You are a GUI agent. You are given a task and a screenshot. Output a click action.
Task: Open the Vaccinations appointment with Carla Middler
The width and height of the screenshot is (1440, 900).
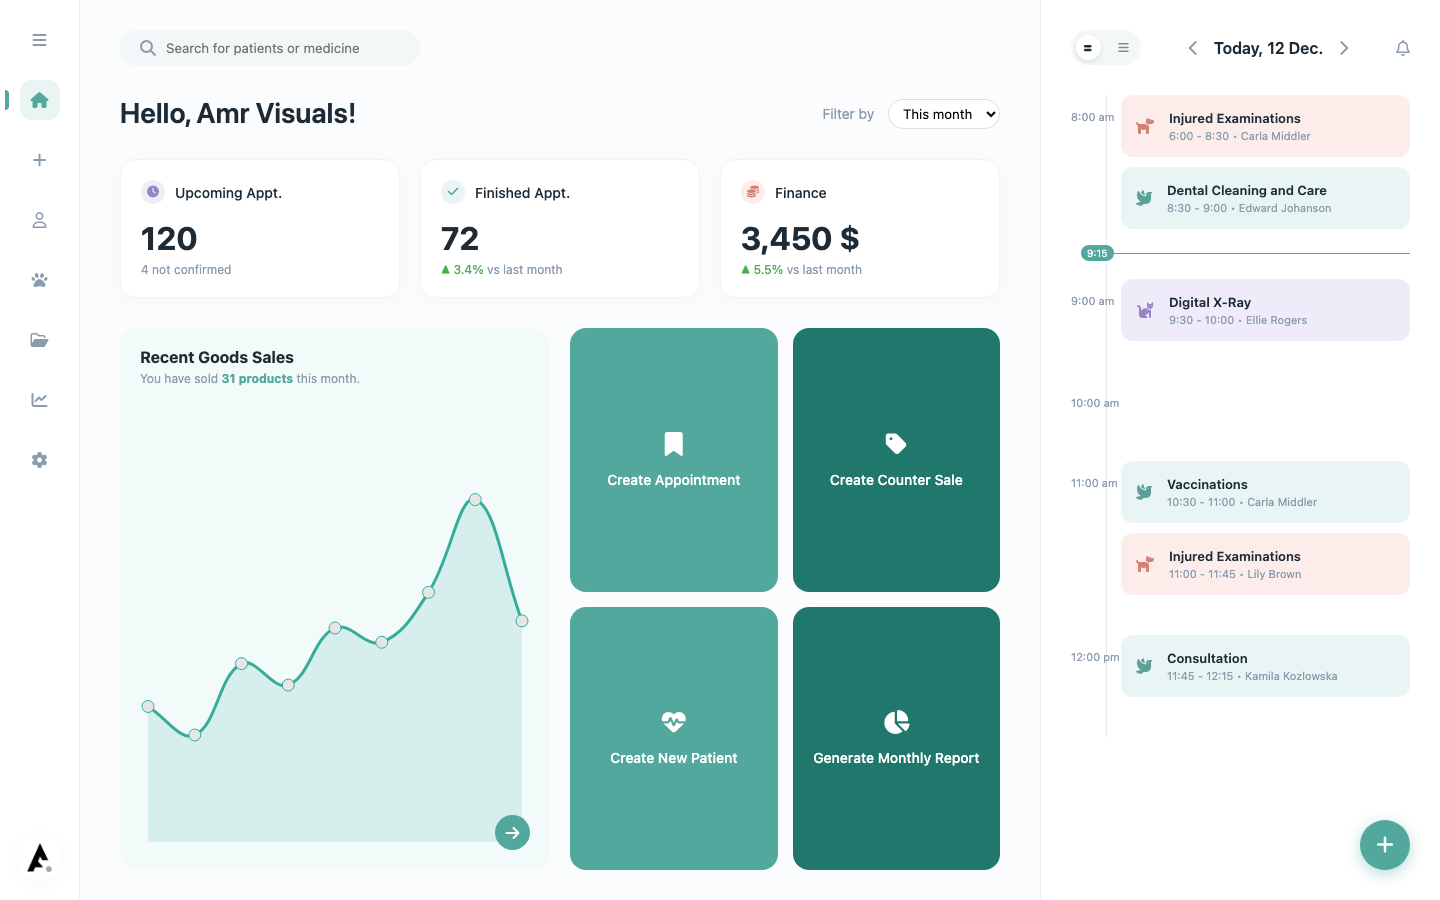(1265, 492)
